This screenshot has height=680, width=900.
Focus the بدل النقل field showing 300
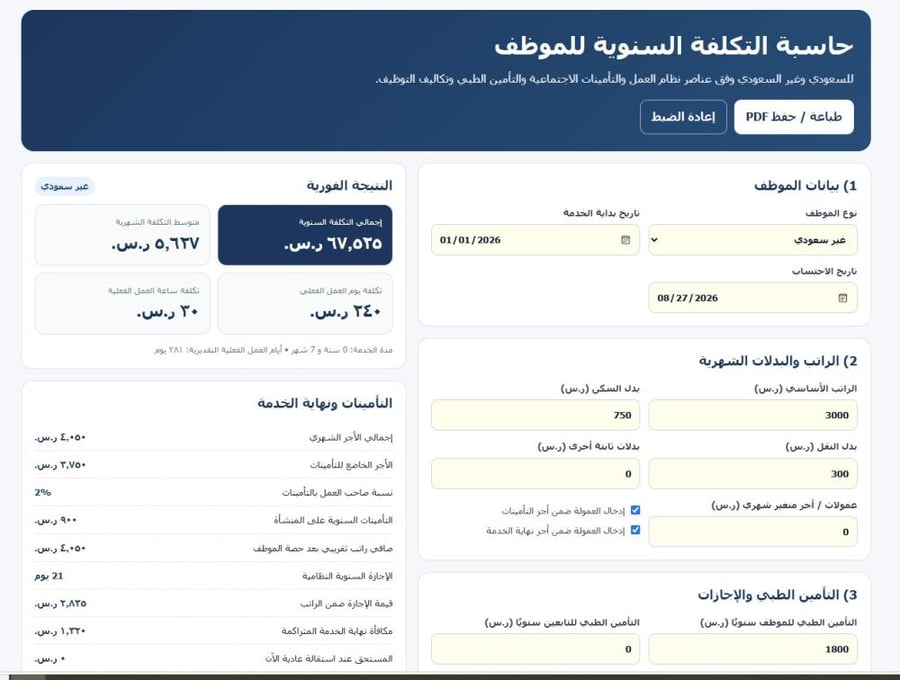753,473
